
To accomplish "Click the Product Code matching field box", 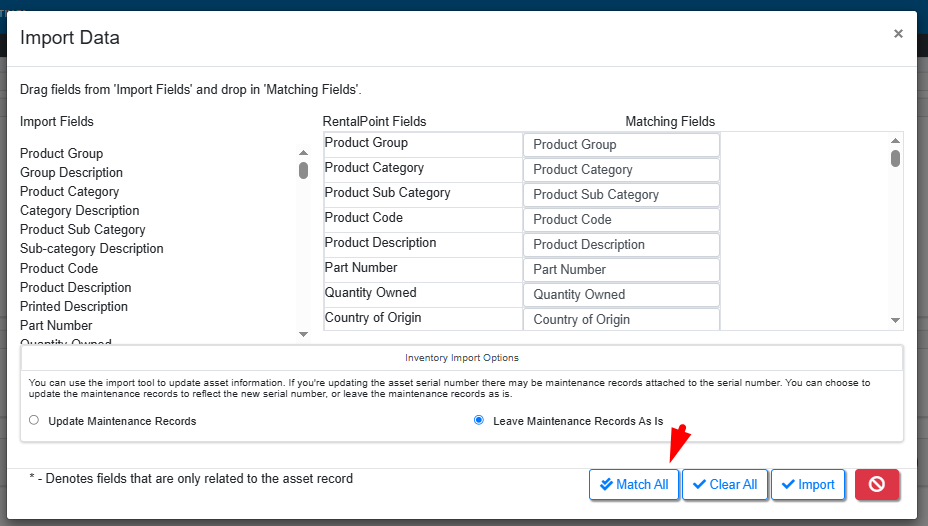I will coord(621,220).
